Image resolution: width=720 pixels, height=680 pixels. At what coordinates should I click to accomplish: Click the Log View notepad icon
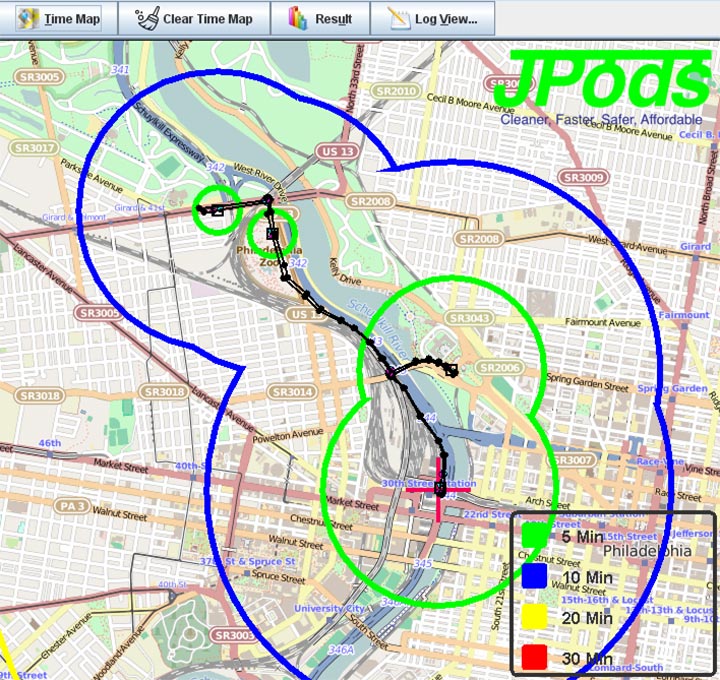[399, 19]
